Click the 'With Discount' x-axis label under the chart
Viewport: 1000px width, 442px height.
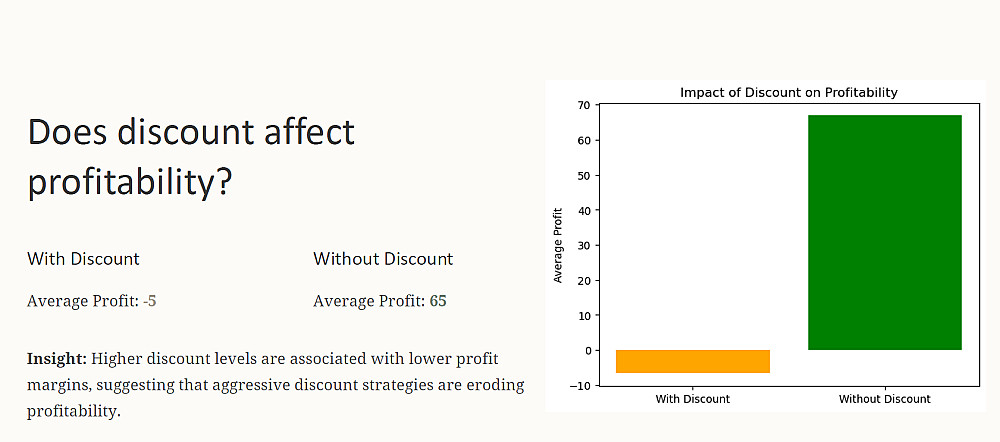[x=692, y=399]
